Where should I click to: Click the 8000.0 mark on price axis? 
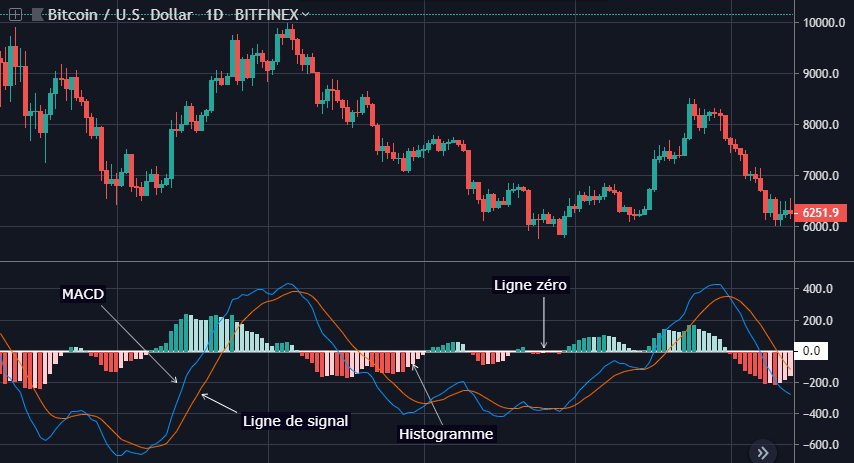[x=821, y=125]
